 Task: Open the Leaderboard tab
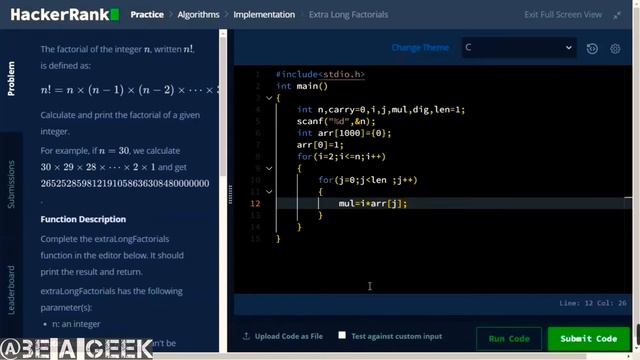[x=11, y=290]
